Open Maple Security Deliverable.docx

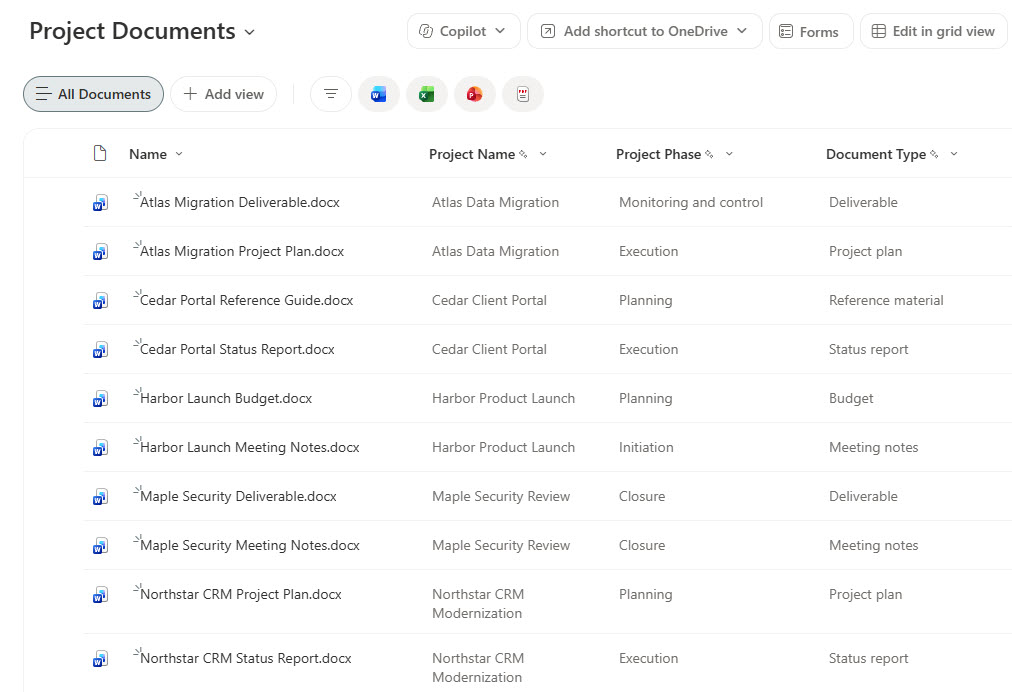pyautogui.click(x=238, y=497)
